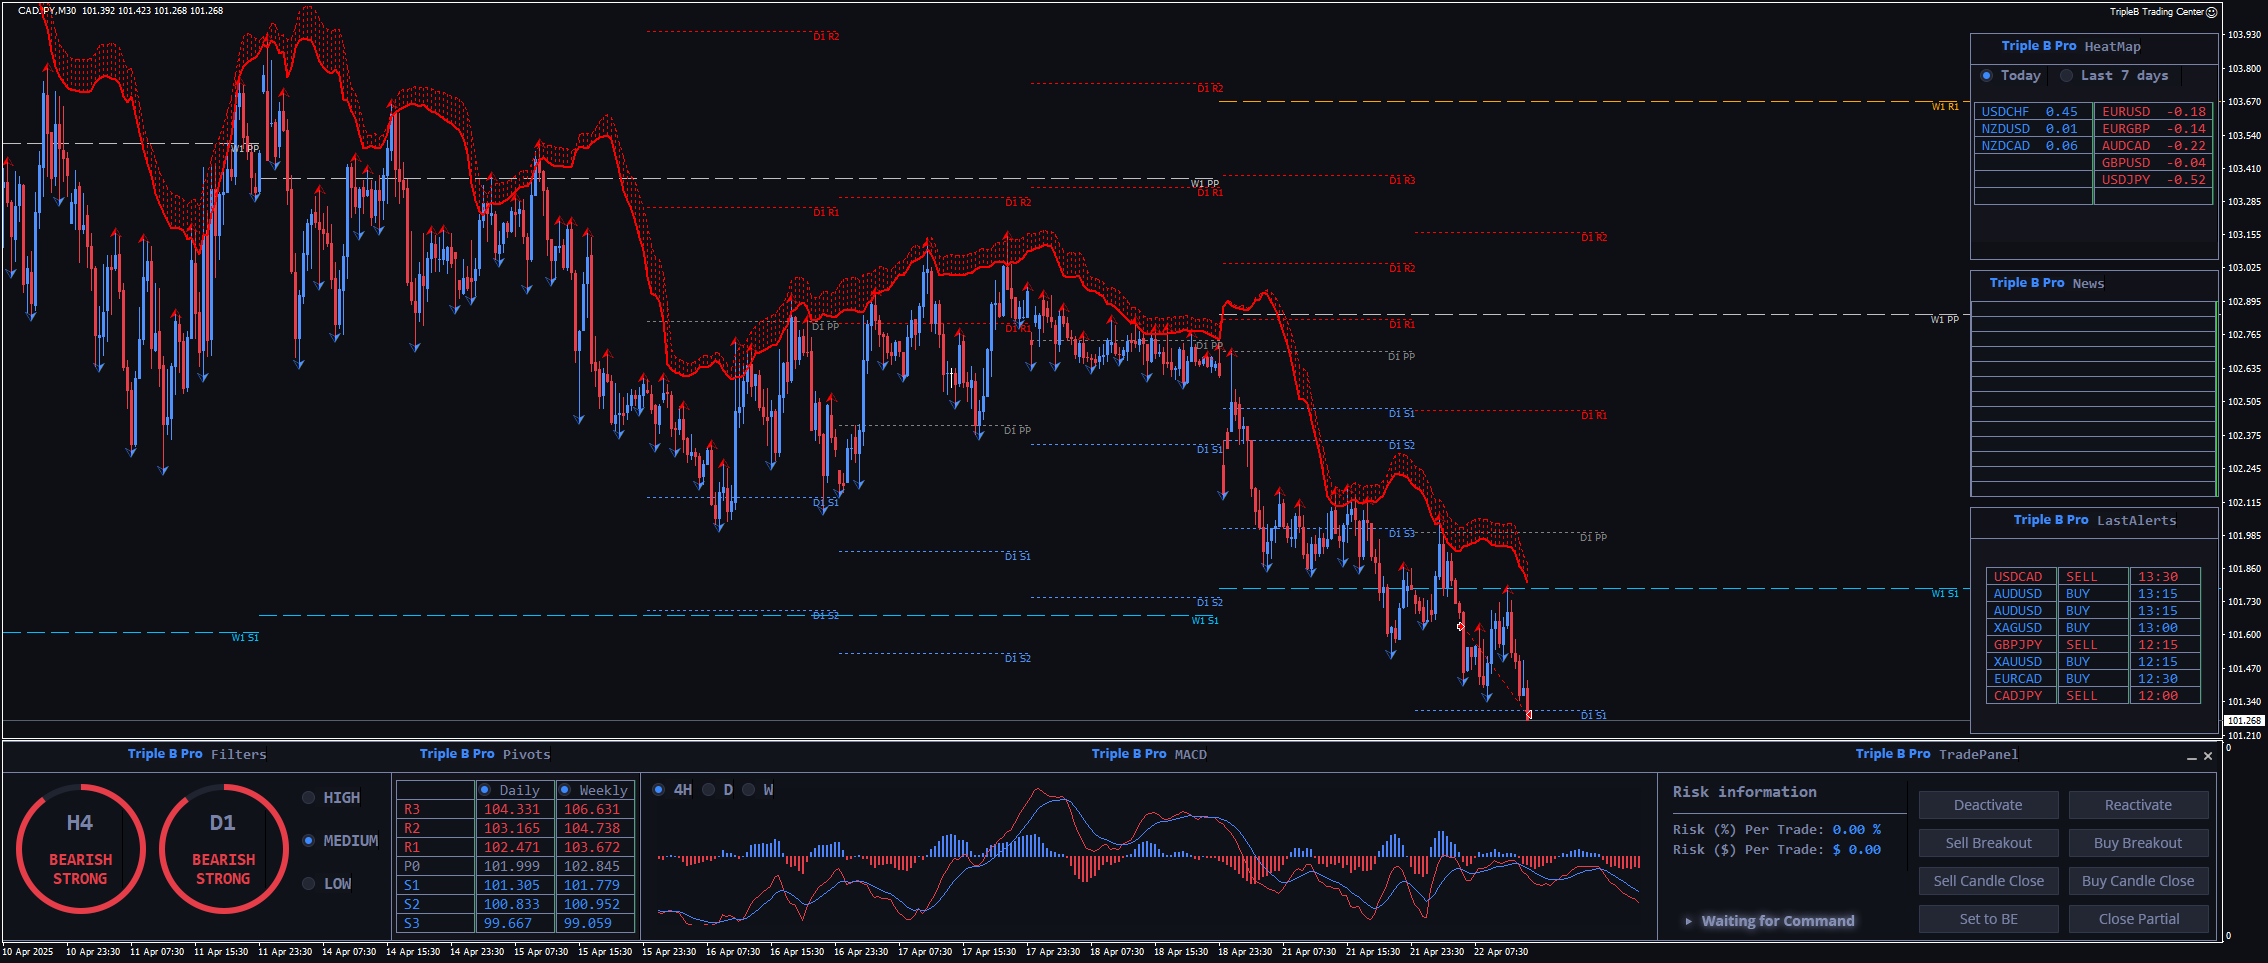Set MACD timeframe to W
The height and width of the screenshot is (963, 2268).
click(x=749, y=790)
